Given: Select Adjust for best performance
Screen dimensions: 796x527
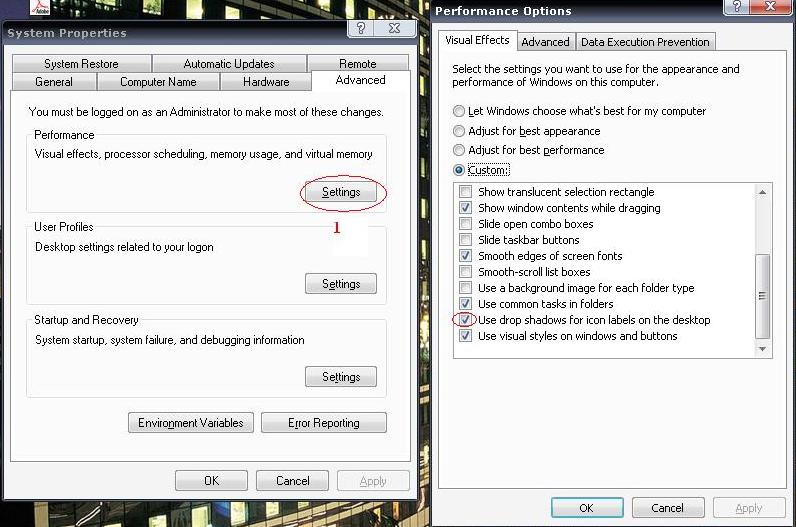Looking at the screenshot, I should point(459,150).
